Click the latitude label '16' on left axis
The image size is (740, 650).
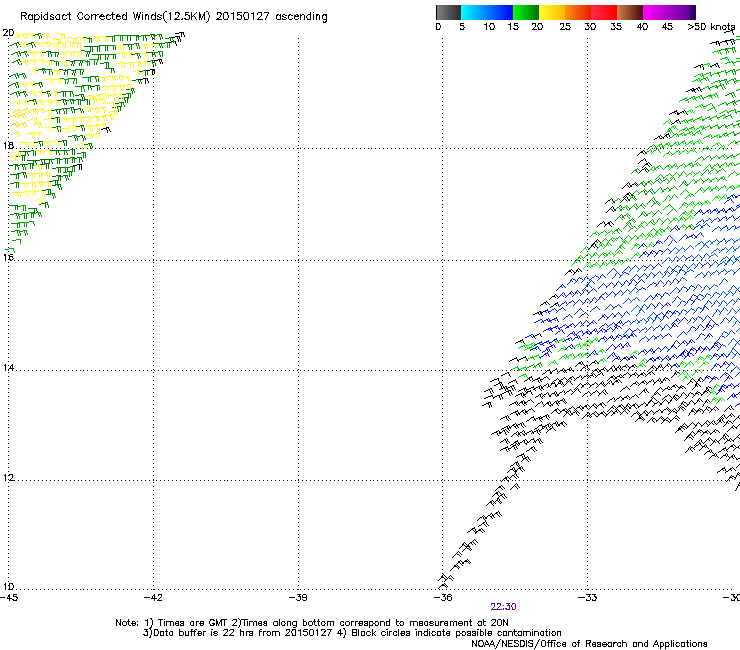click(8, 257)
